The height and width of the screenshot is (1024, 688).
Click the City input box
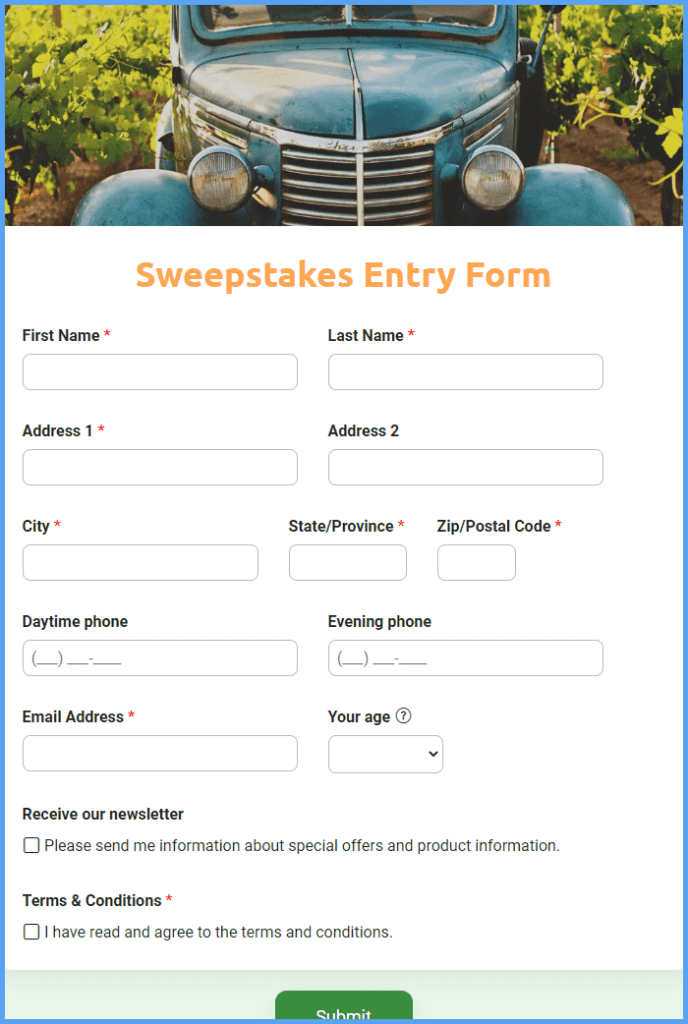[x=140, y=563]
